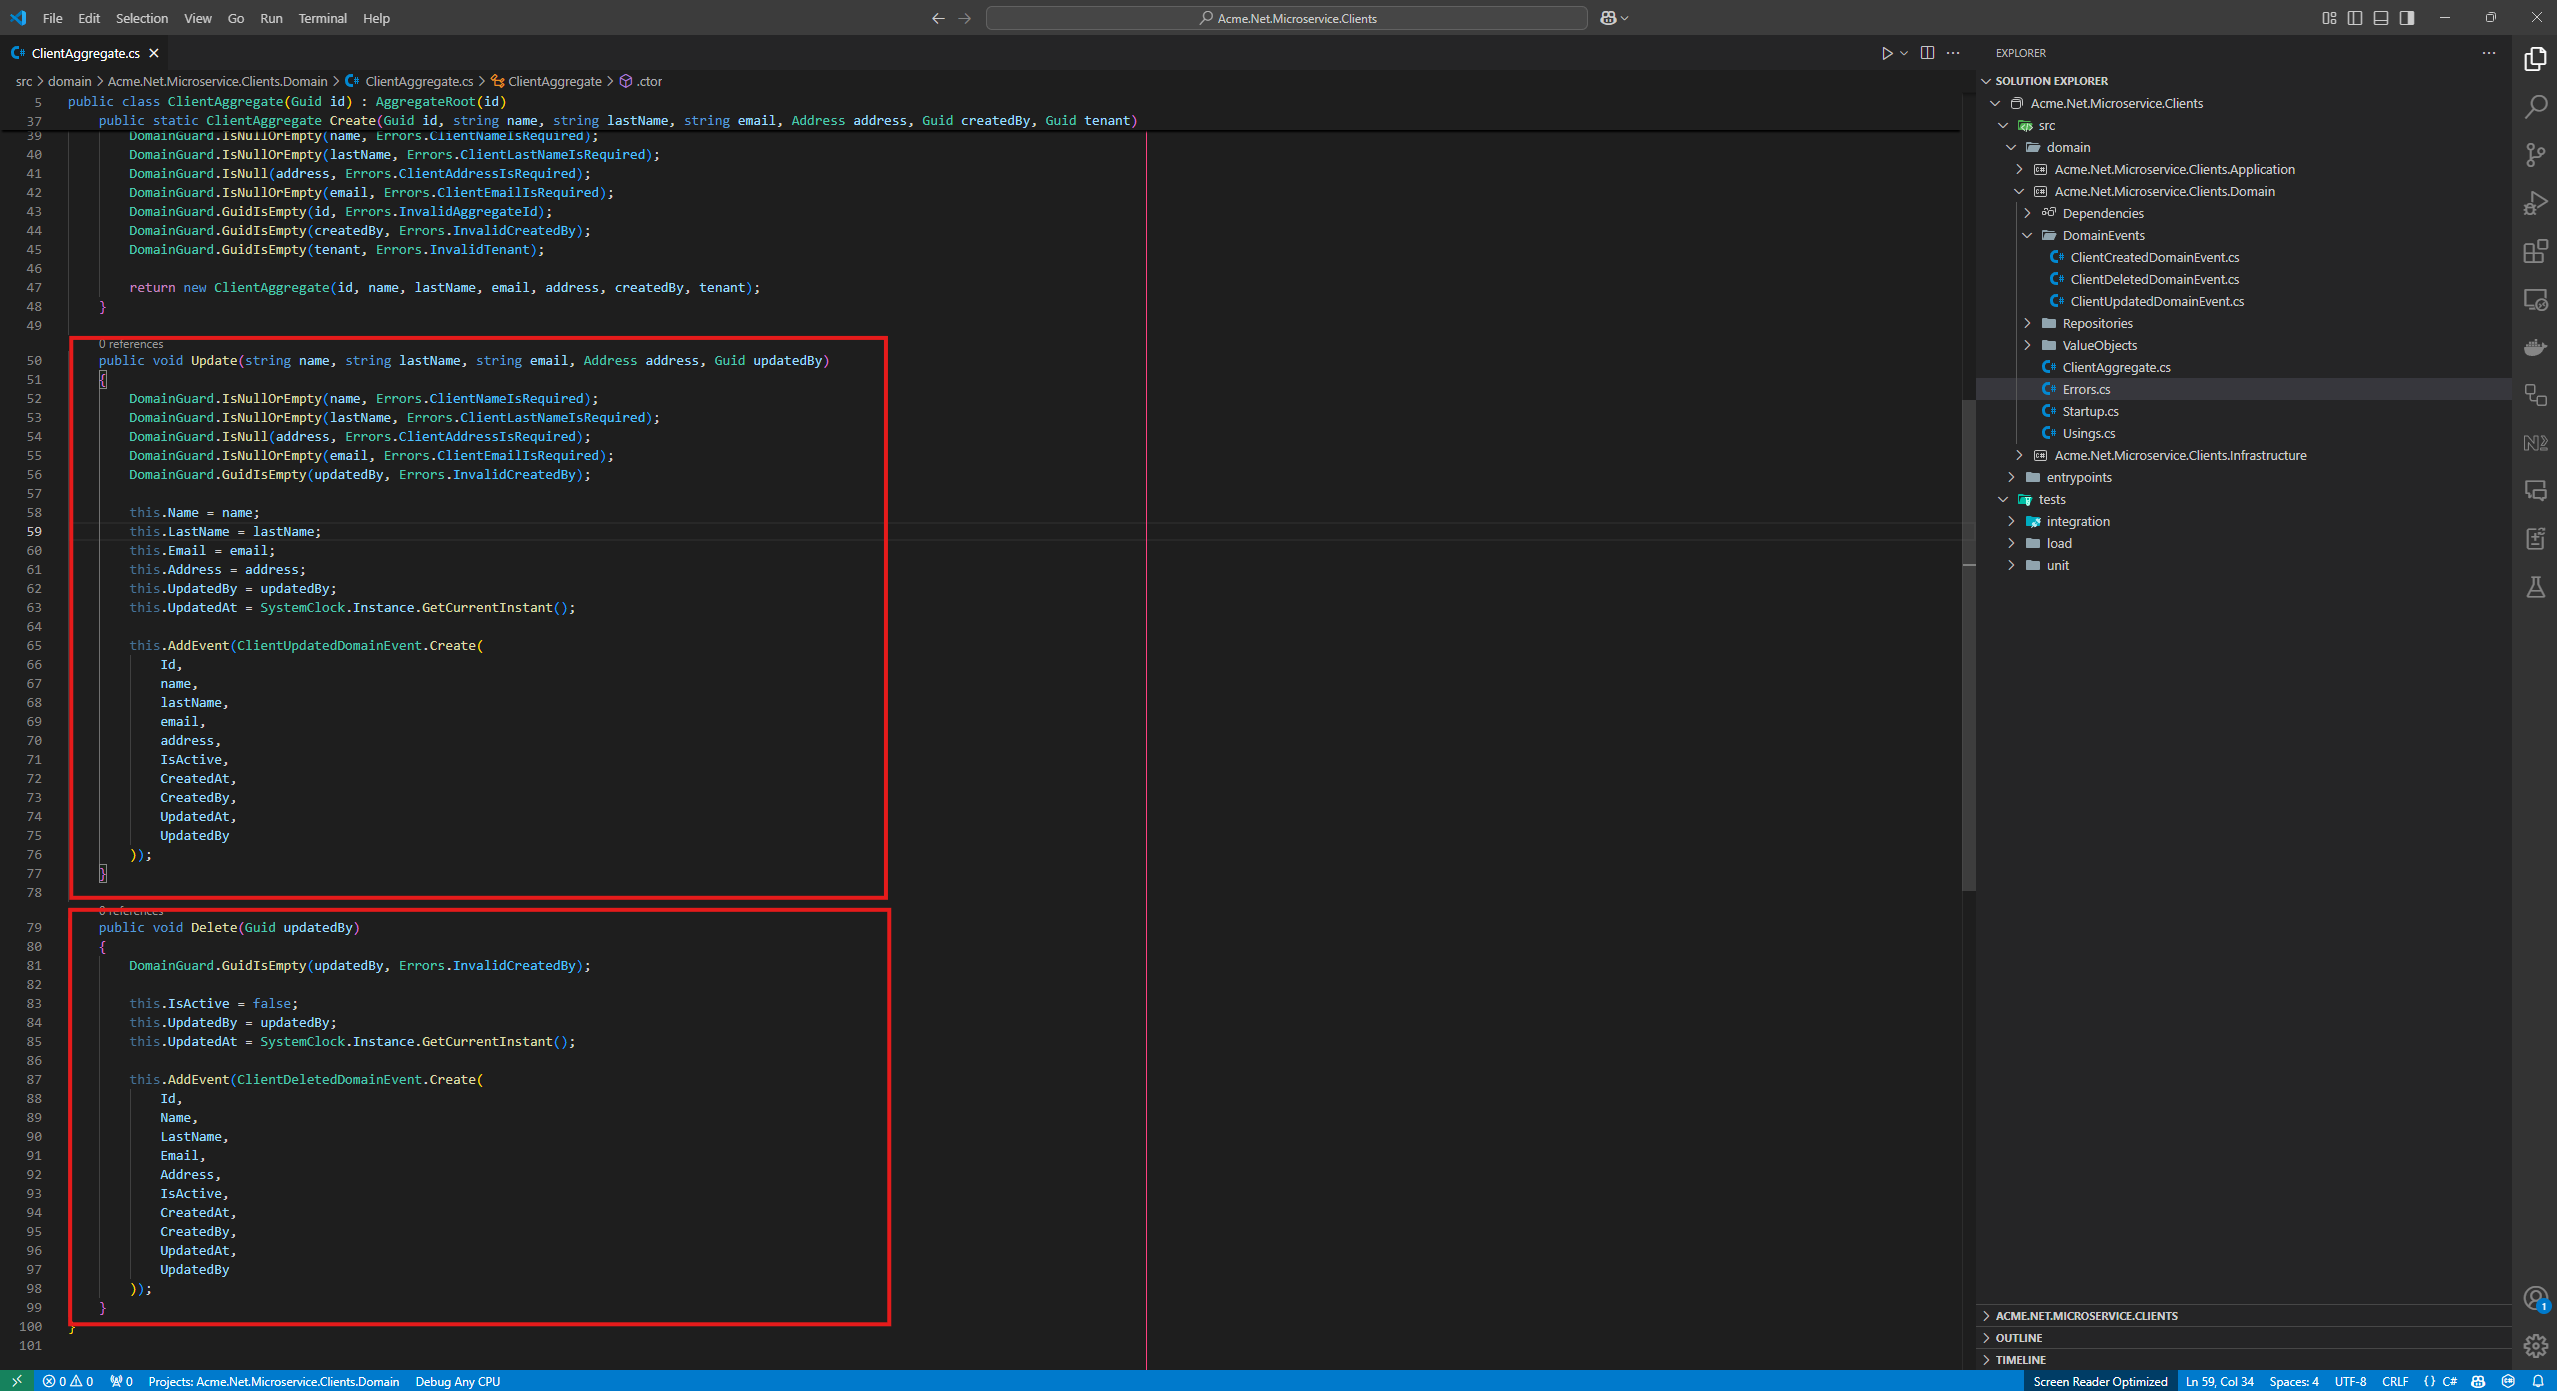
Task: Click the C# hexagon status icon
Action: pyautogui.click(x=2507, y=1381)
